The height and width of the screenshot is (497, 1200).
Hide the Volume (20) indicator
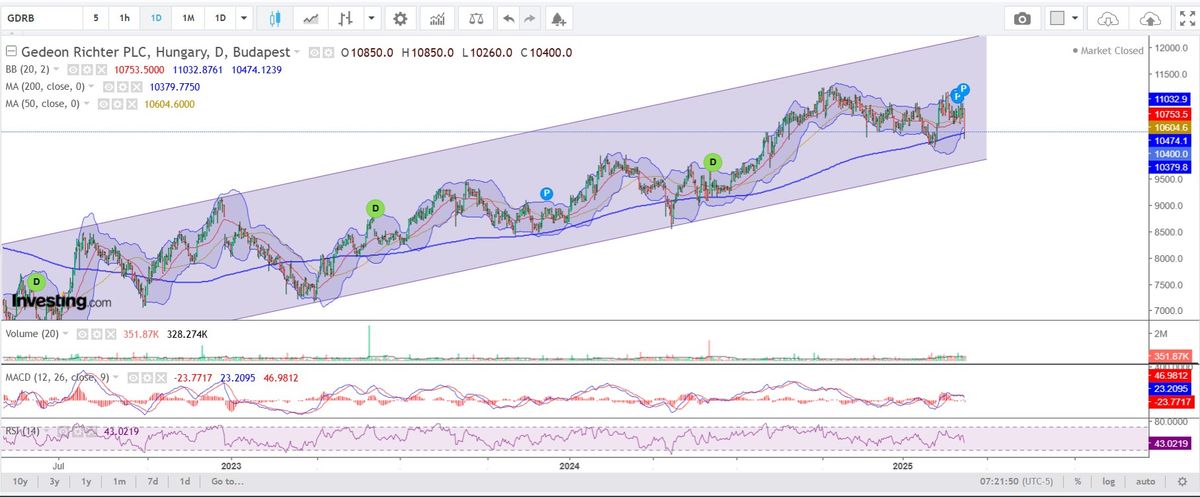(82, 334)
